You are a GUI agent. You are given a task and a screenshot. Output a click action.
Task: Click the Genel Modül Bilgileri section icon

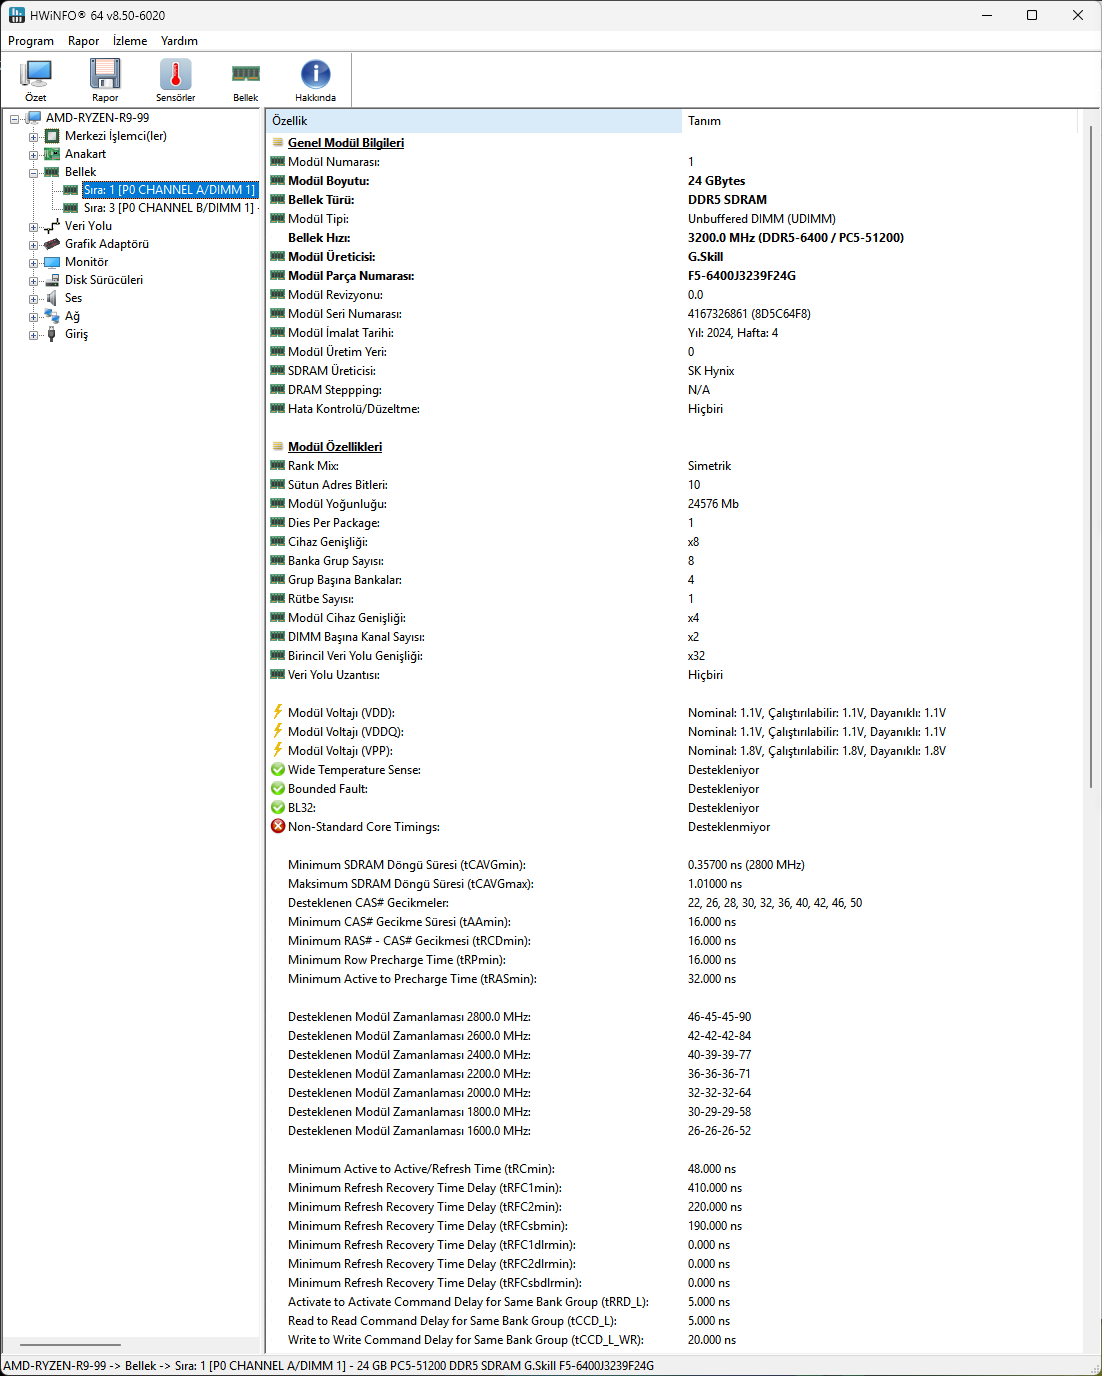[x=278, y=142]
